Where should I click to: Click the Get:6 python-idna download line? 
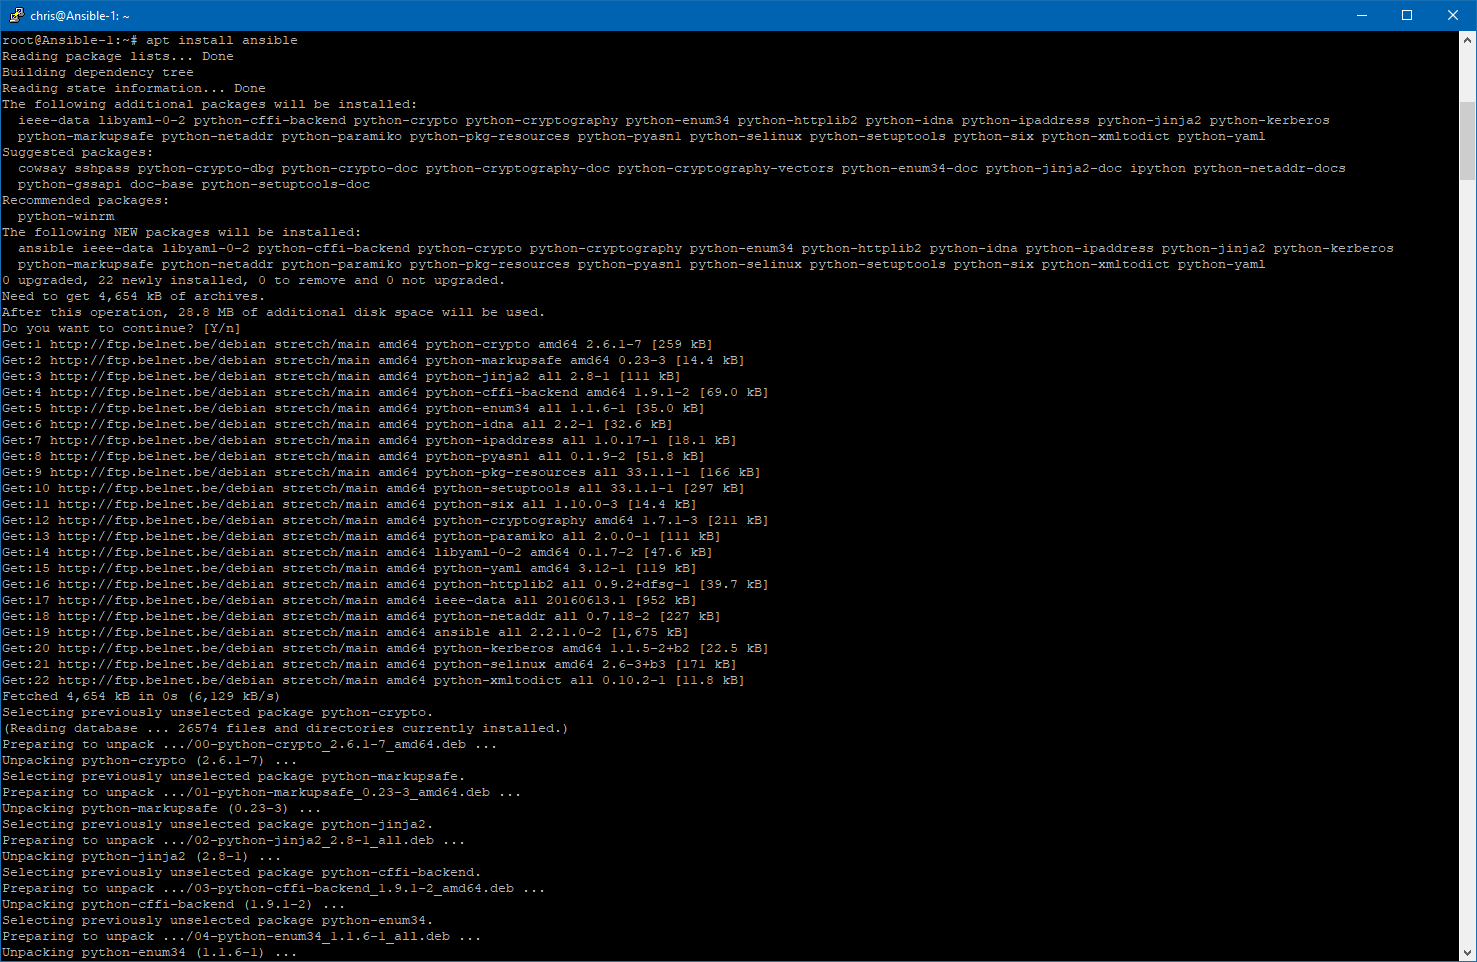(338, 424)
